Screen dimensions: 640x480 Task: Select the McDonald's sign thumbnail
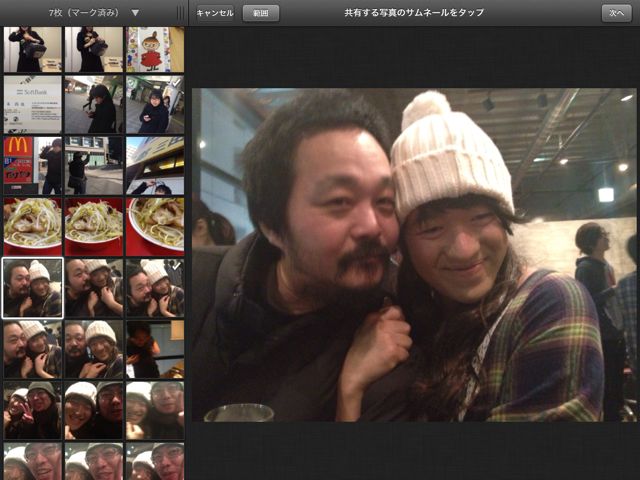pyautogui.click(x=33, y=165)
